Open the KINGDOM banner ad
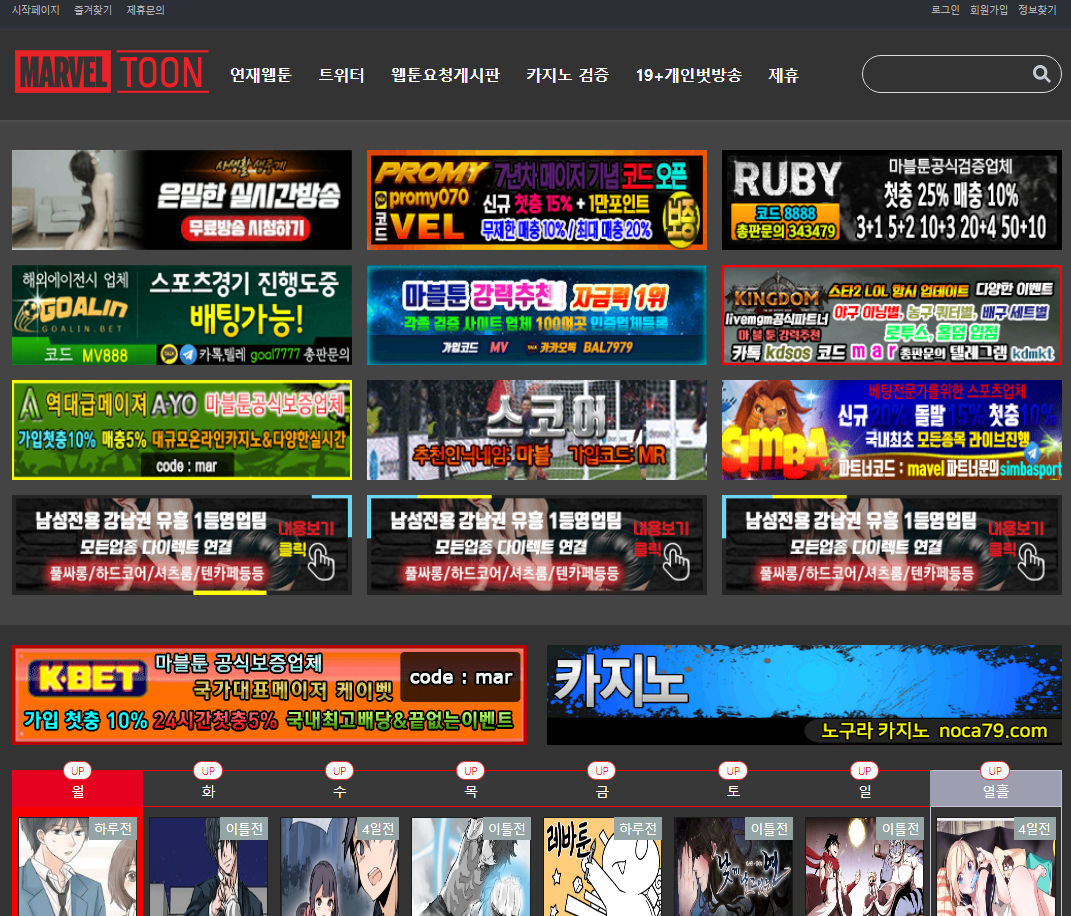Image resolution: width=1071 pixels, height=916 pixels. click(892, 315)
